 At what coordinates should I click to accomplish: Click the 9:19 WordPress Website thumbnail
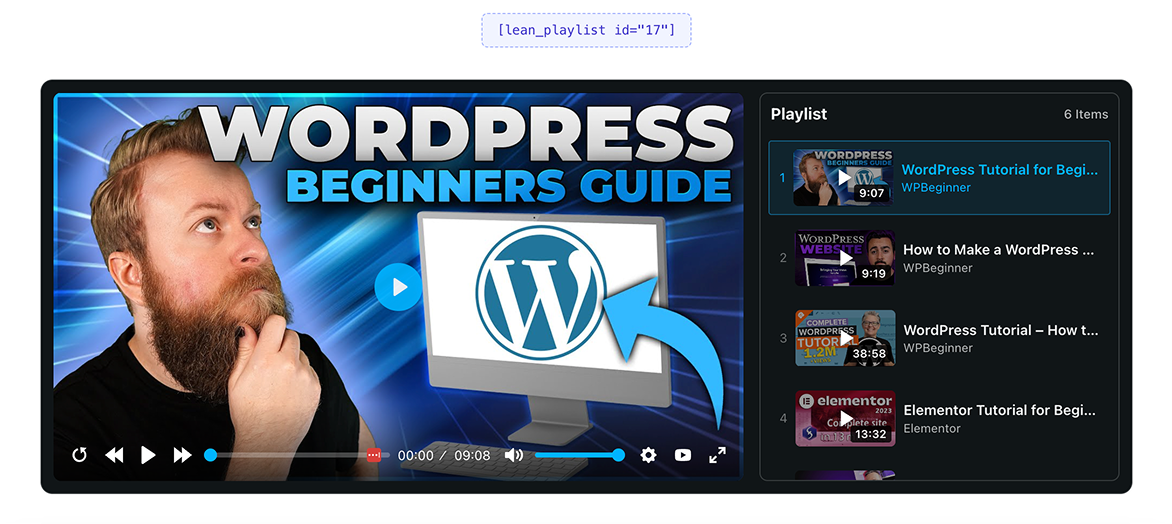pyautogui.click(x=845, y=258)
